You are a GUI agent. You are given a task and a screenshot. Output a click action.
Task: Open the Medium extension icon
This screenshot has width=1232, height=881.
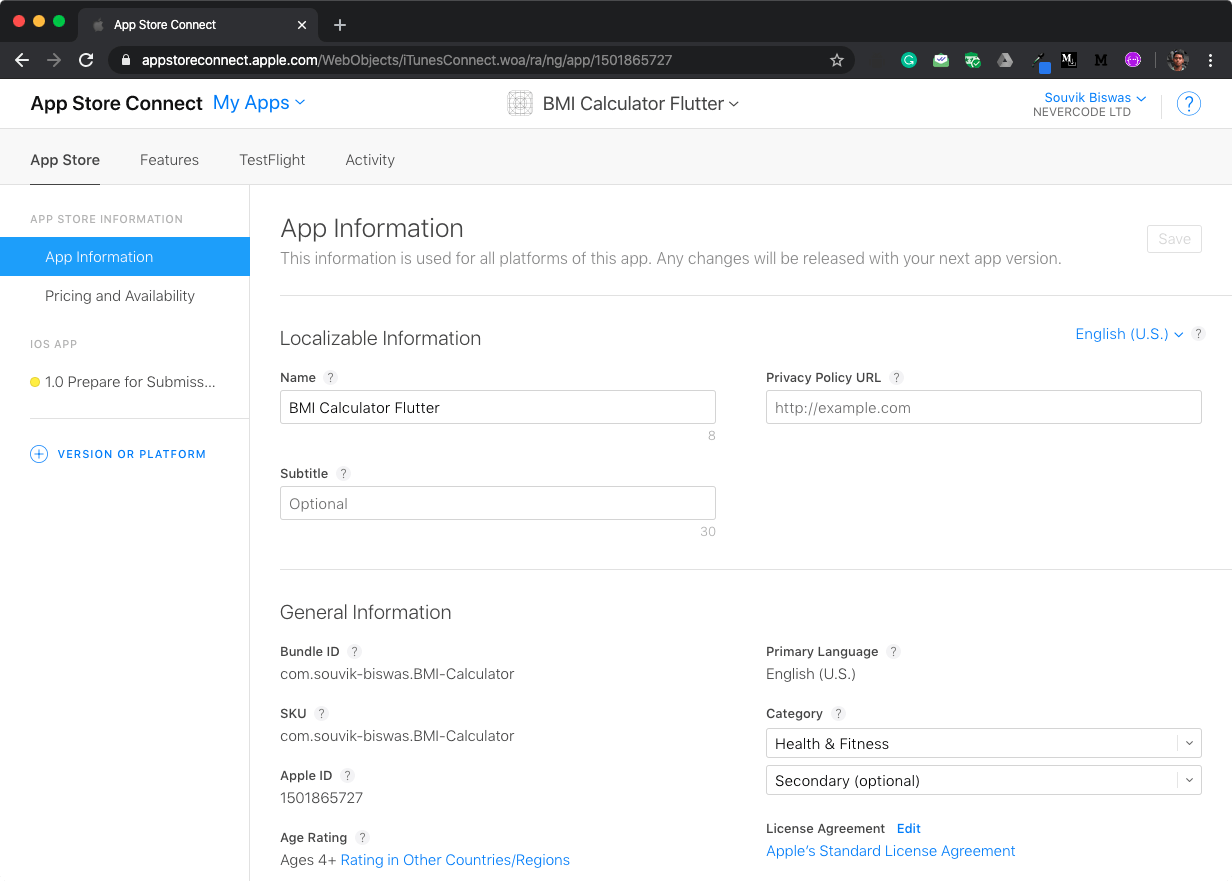click(x=1101, y=60)
